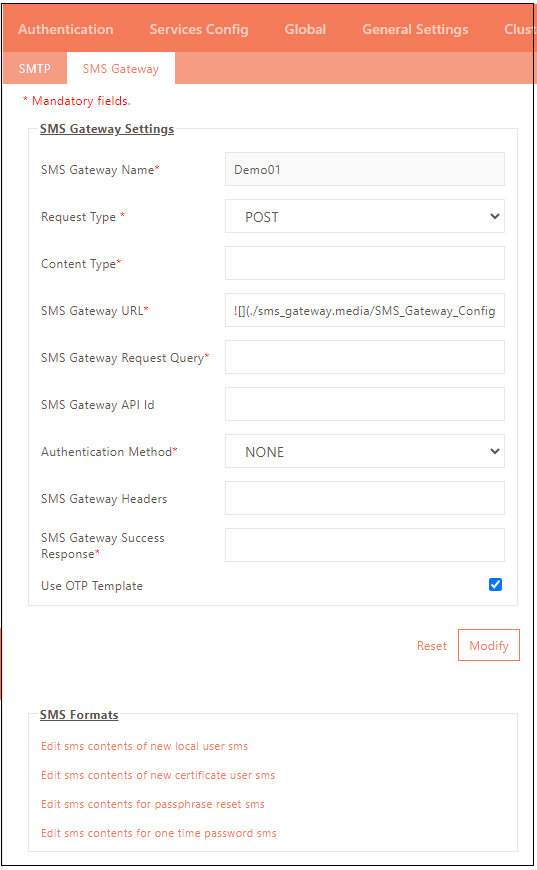Switch to the SMTP tab
537x870 pixels.
coord(34,68)
